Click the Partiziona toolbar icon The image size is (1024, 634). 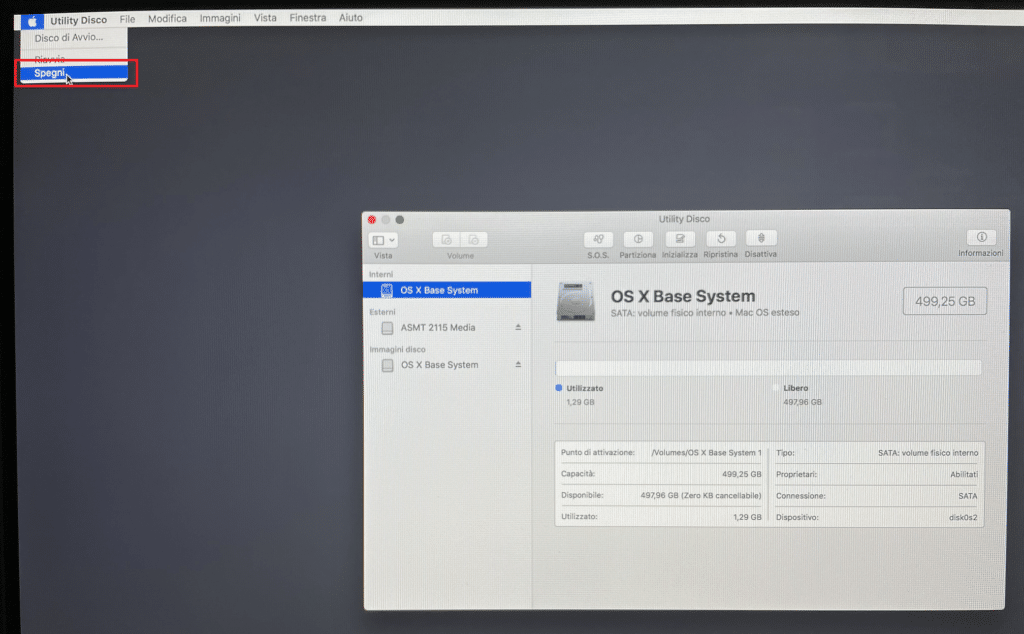pos(638,239)
